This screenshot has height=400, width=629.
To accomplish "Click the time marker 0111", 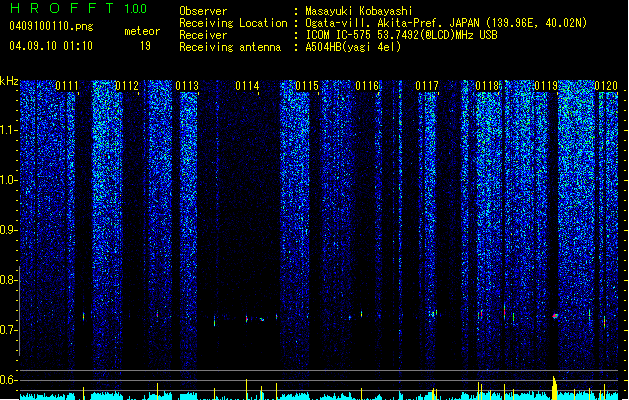I will click(x=67, y=86).
